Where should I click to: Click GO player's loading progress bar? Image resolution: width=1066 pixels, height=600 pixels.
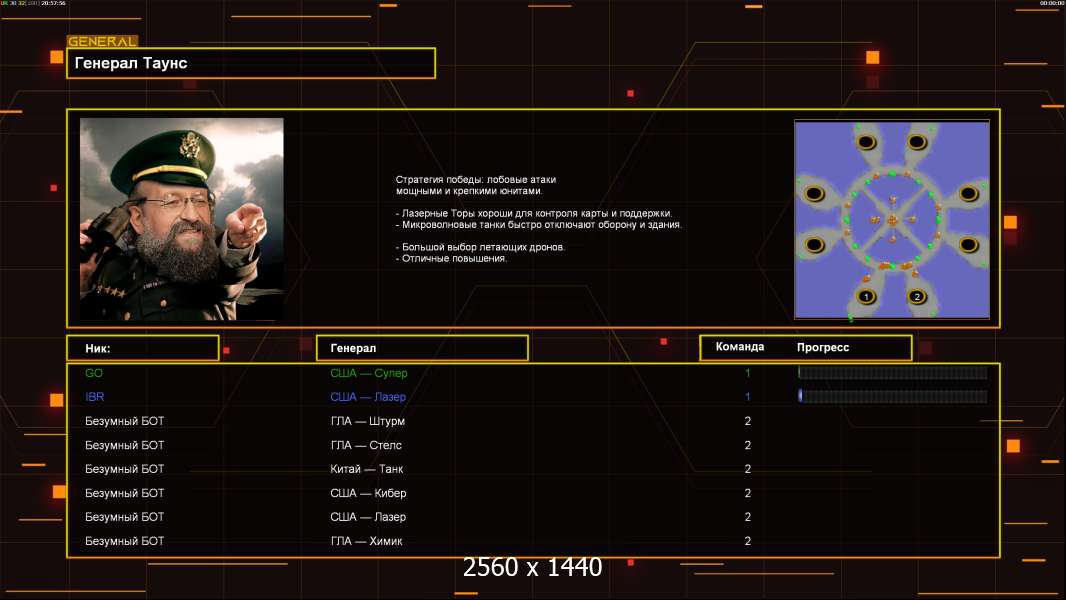pos(892,373)
